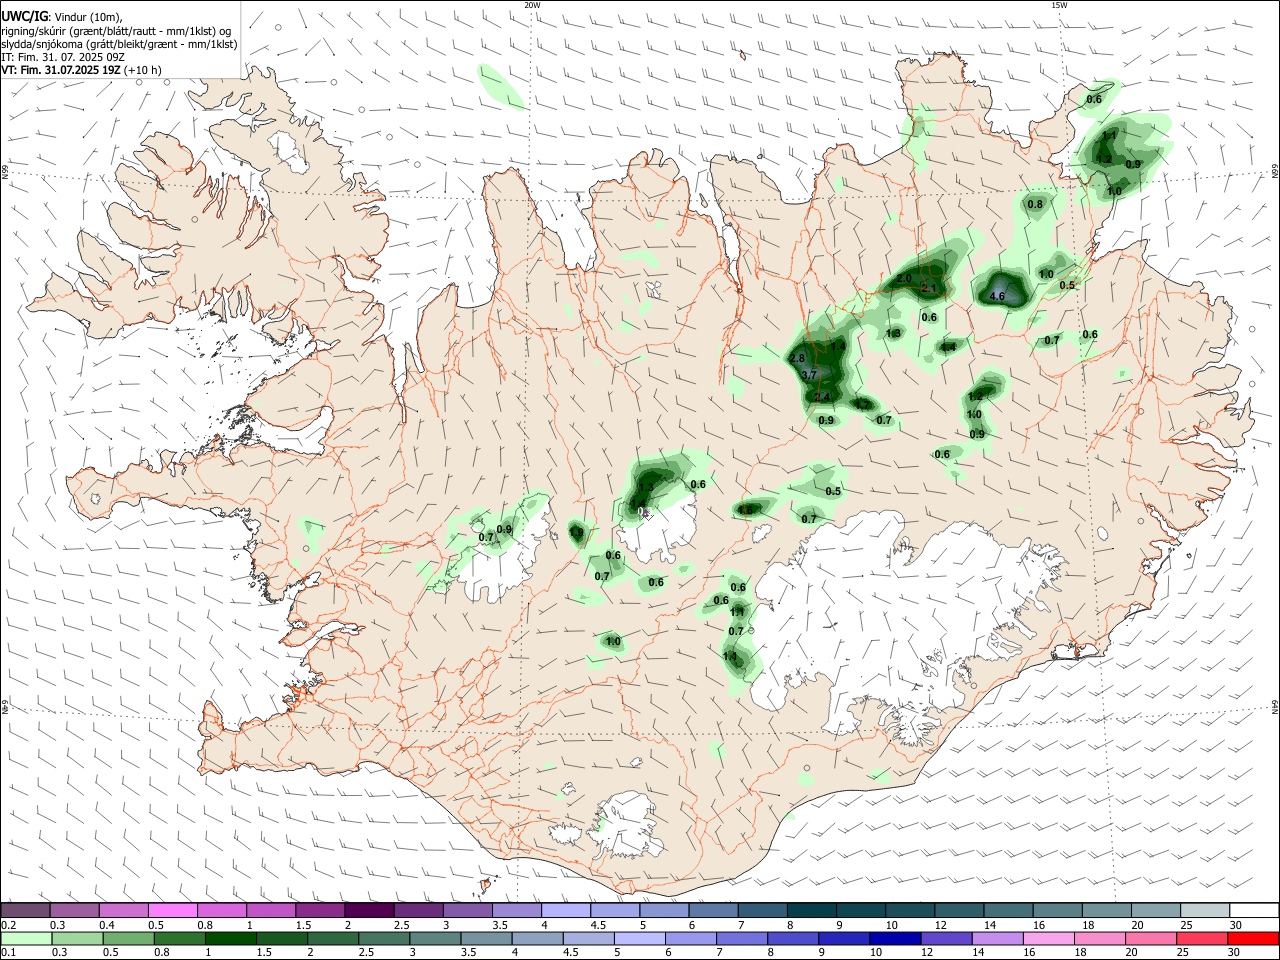Click the '0.2' label in the snow legend row
The height and width of the screenshot is (960, 1280).
(8, 925)
